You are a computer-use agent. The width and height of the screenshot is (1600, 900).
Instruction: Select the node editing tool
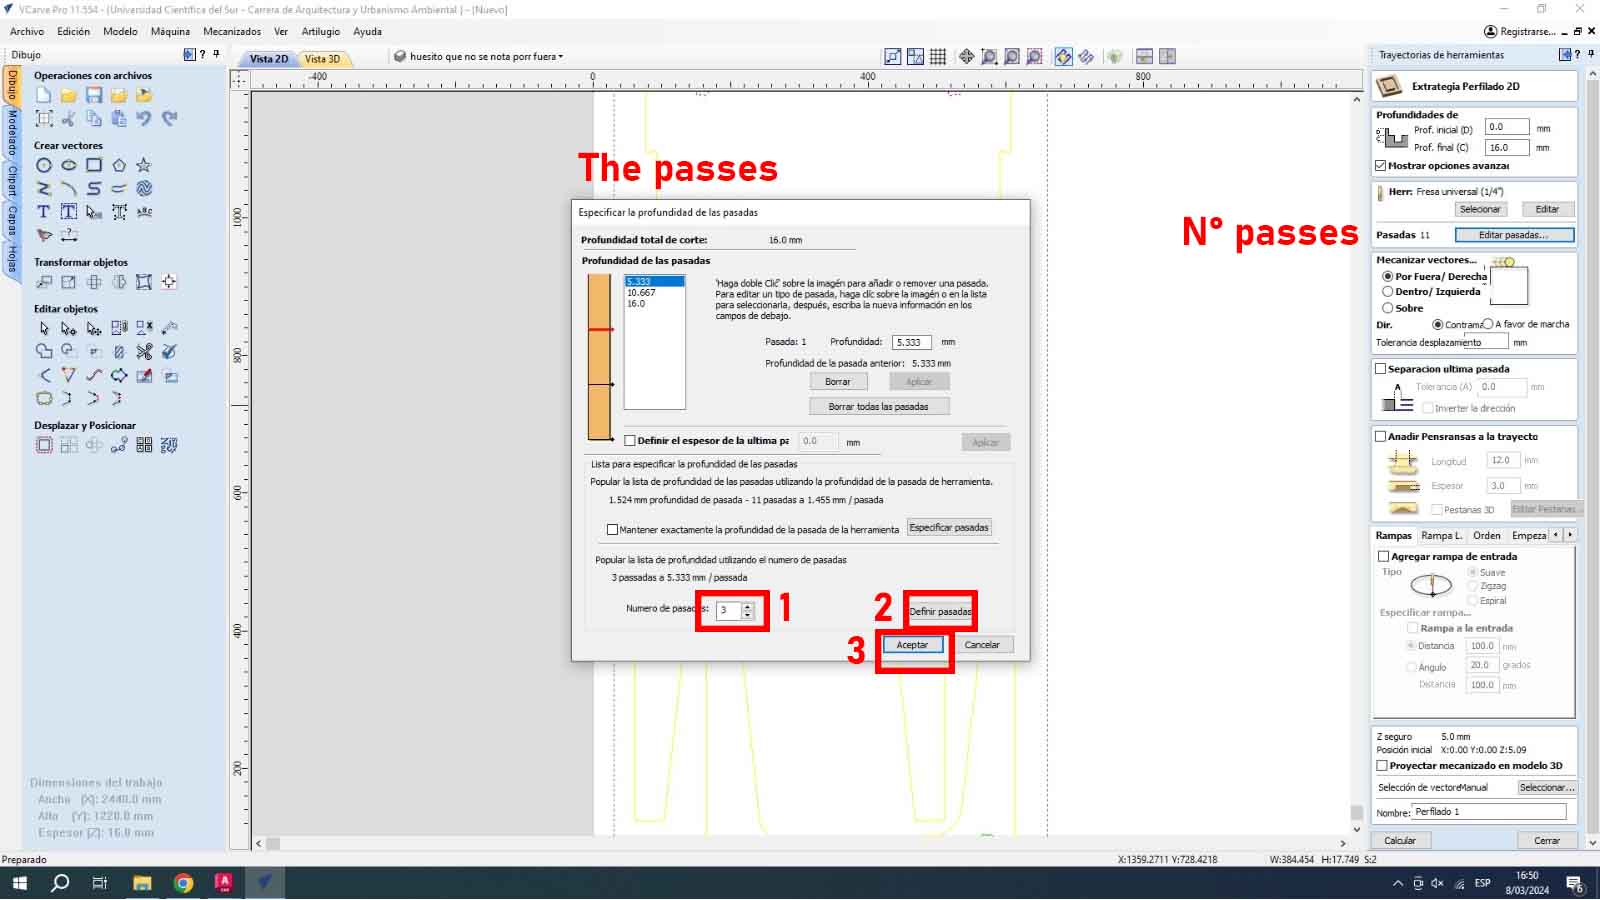(69, 328)
